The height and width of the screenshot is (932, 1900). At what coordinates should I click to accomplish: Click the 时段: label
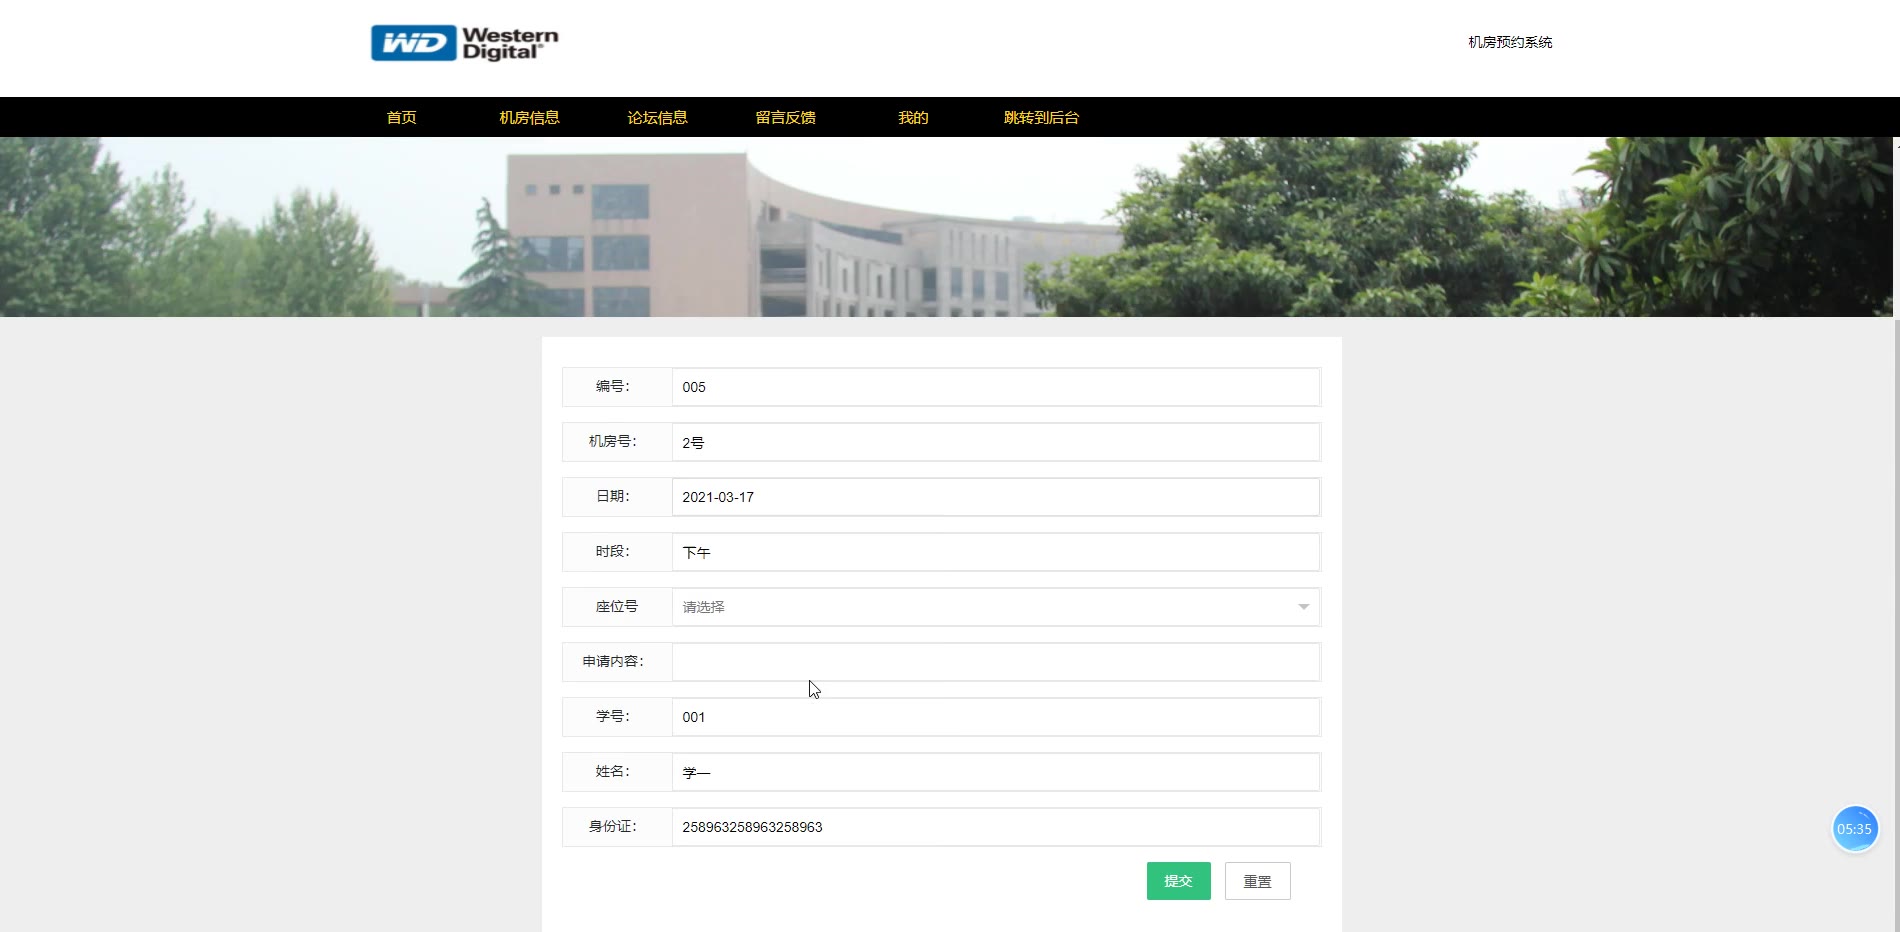[613, 552]
